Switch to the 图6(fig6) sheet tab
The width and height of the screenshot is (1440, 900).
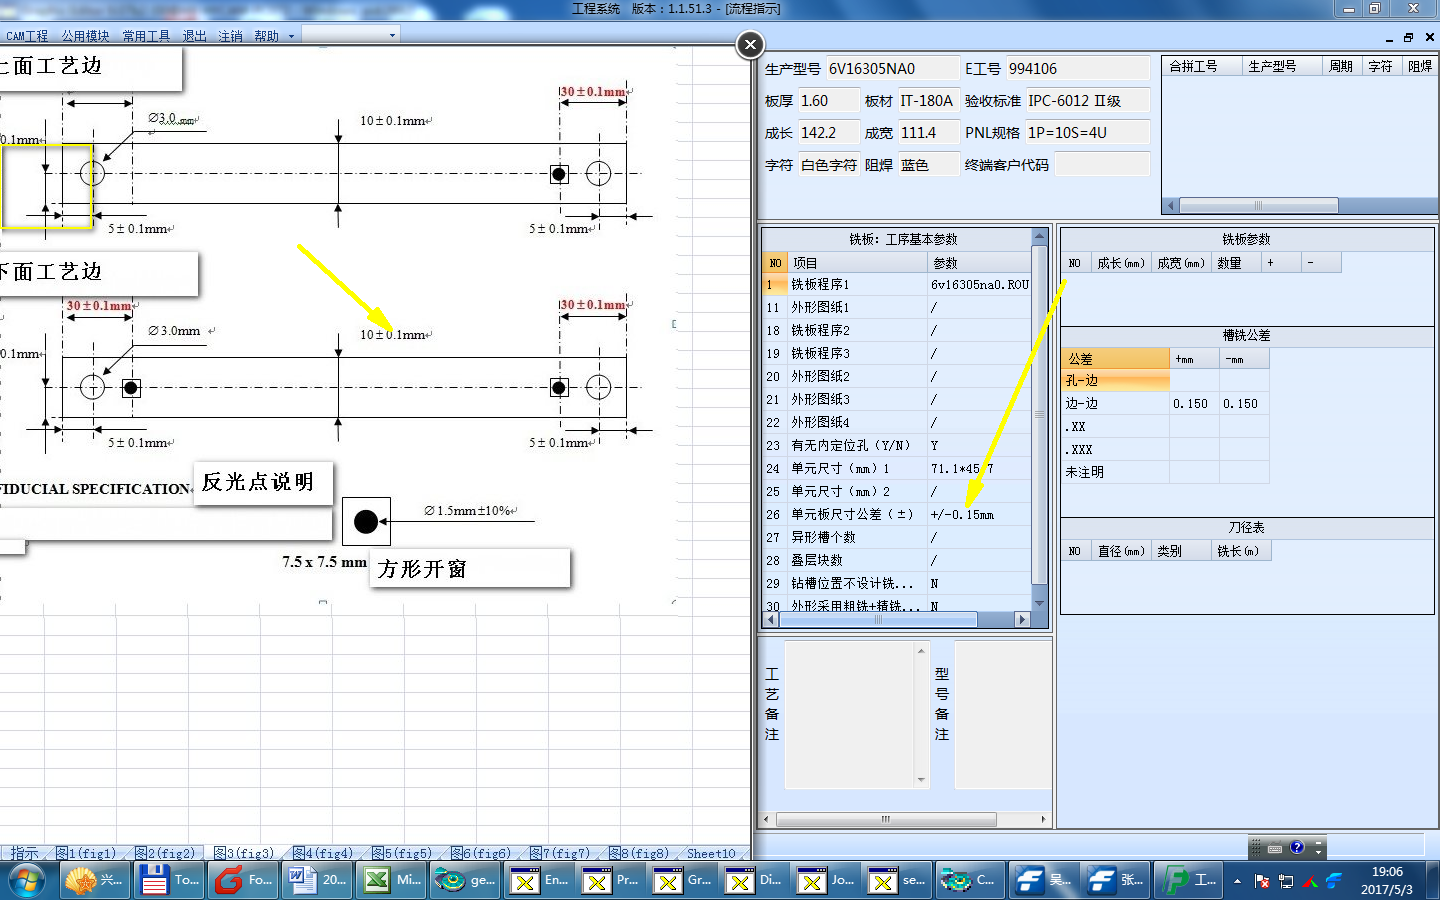481,853
